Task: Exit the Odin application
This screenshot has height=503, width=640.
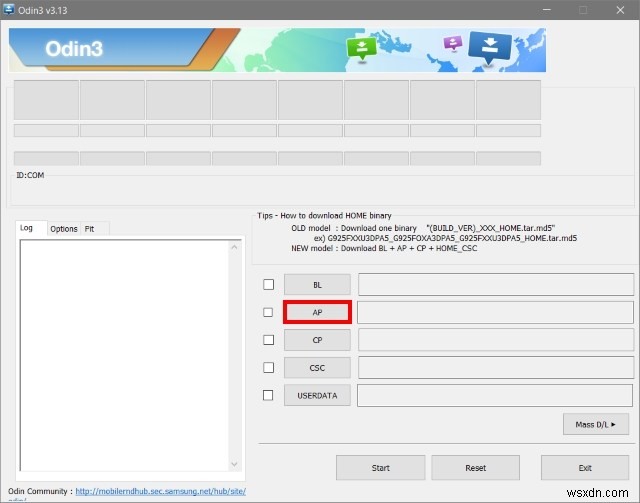Action: coord(585,468)
